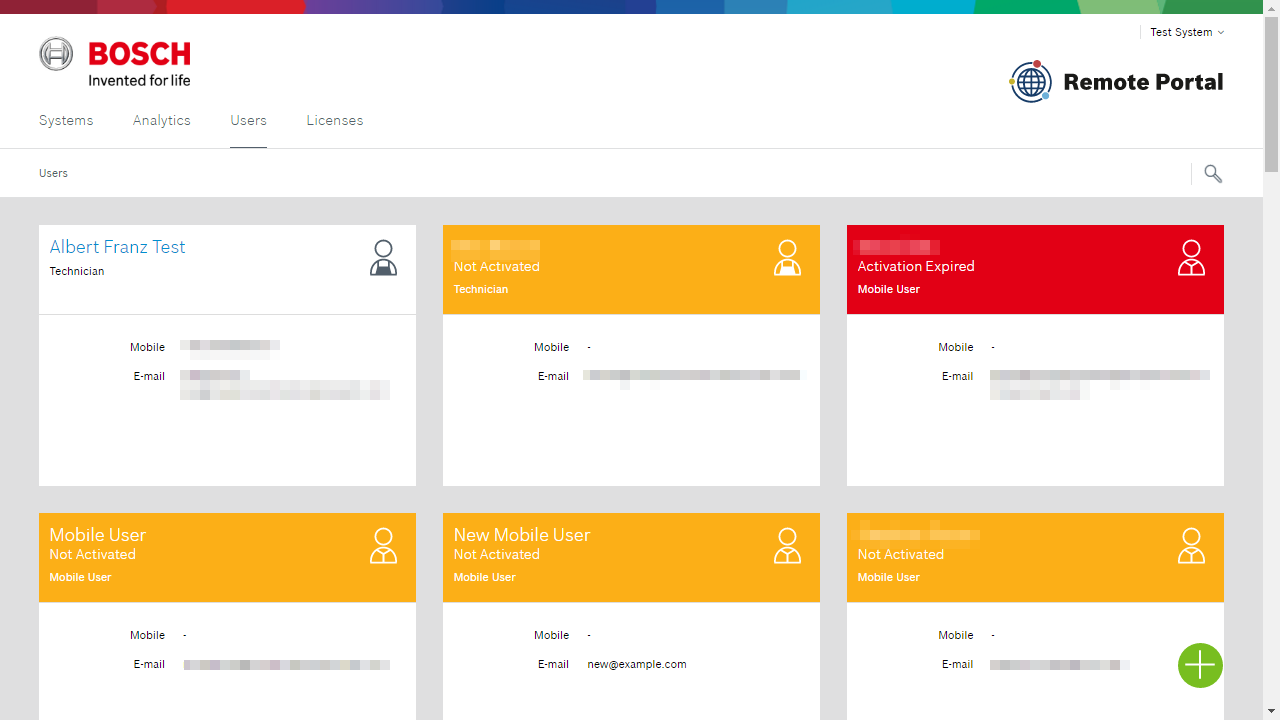The image size is (1280, 720).
Task: Click the Bosch logo
Action: [x=115, y=62]
